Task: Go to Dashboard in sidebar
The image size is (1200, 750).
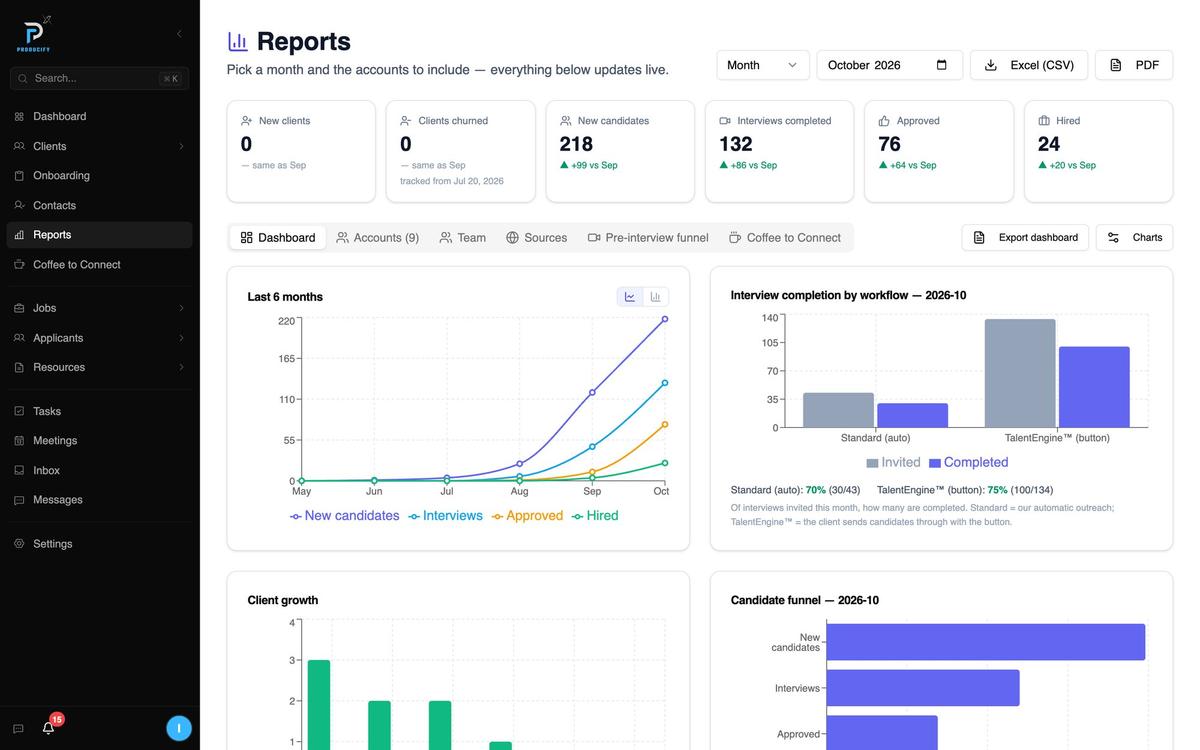Action: [x=100, y=116]
